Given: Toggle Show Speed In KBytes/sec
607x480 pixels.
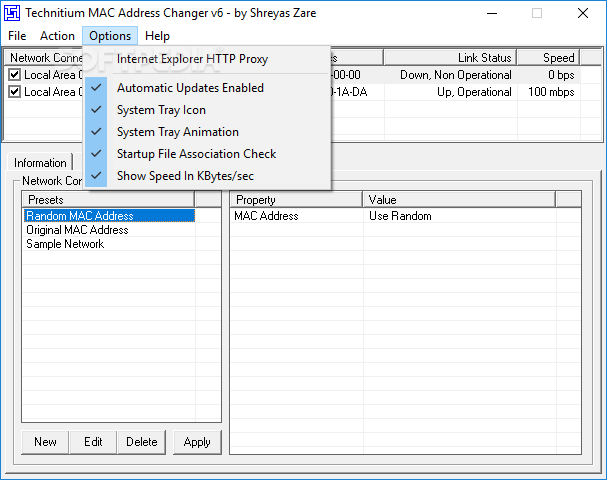Looking at the screenshot, I should click(207, 176).
